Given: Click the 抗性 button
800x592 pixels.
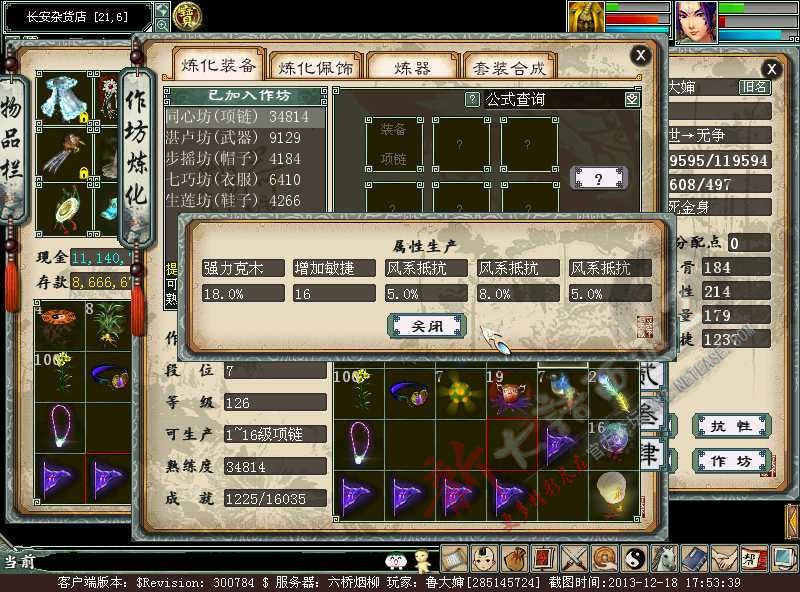Looking at the screenshot, I should click(730, 426).
